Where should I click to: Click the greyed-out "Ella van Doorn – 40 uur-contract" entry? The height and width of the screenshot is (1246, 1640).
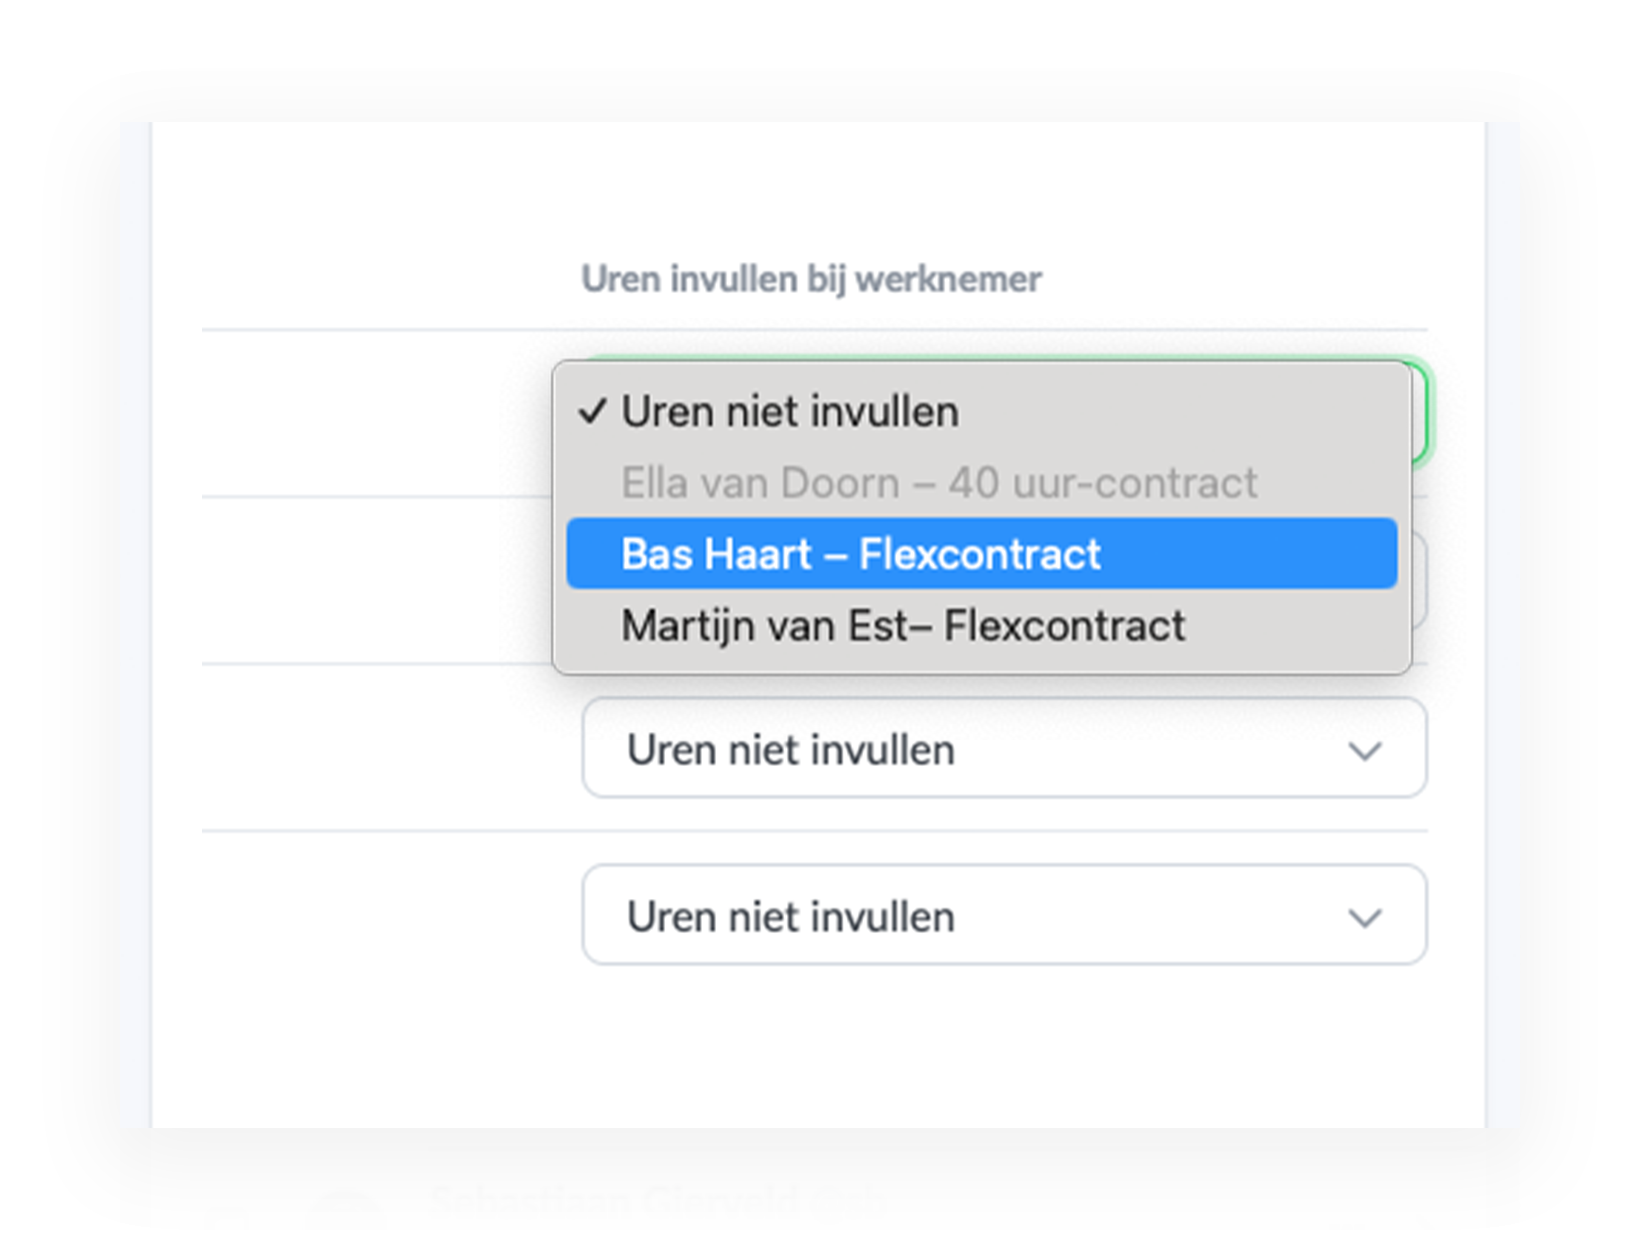click(940, 482)
